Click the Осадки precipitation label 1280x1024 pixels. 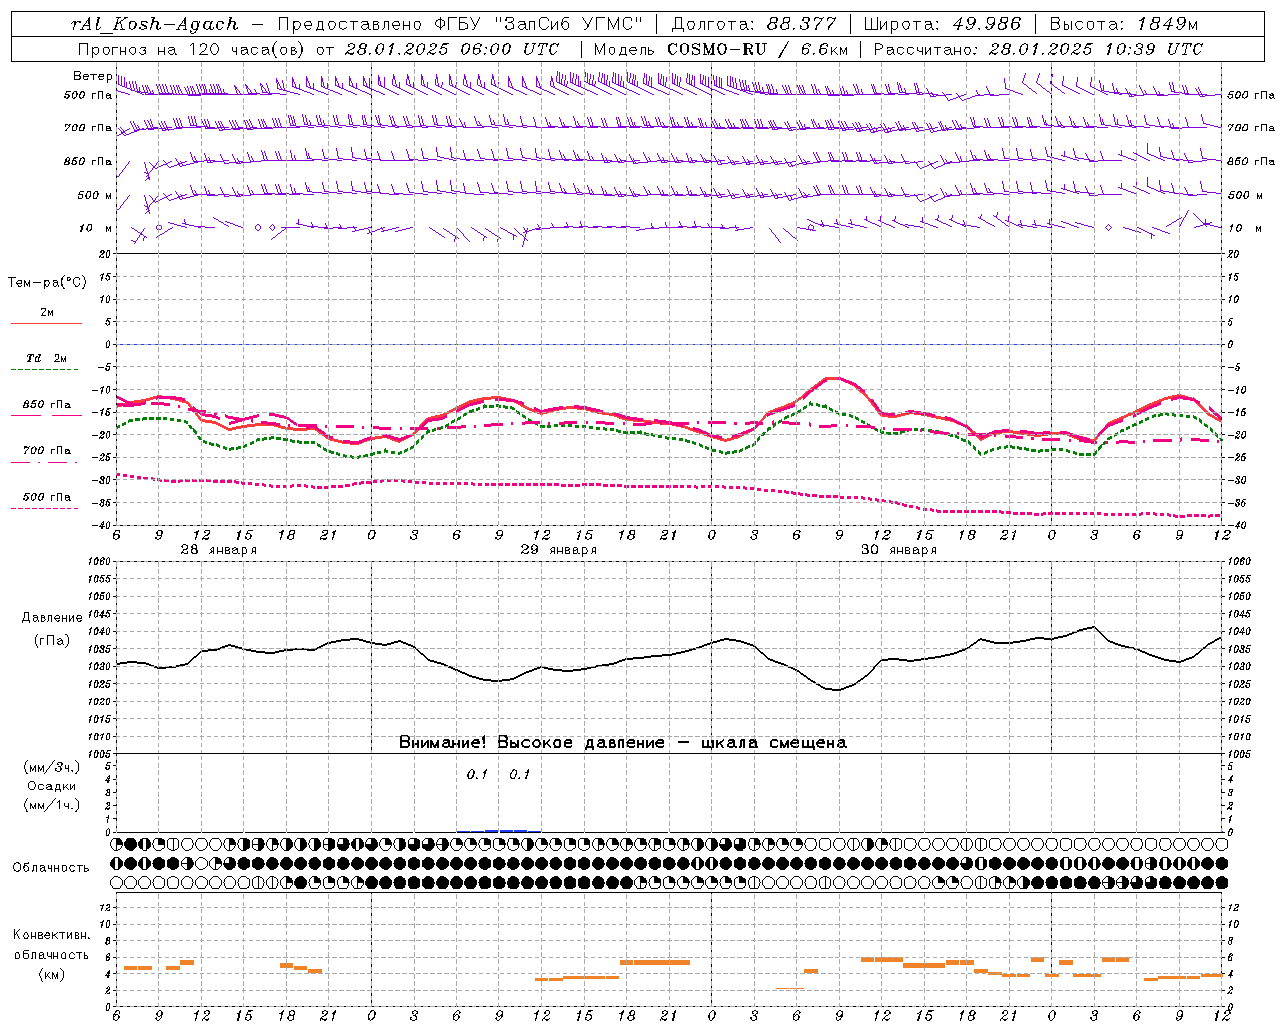coord(51,786)
